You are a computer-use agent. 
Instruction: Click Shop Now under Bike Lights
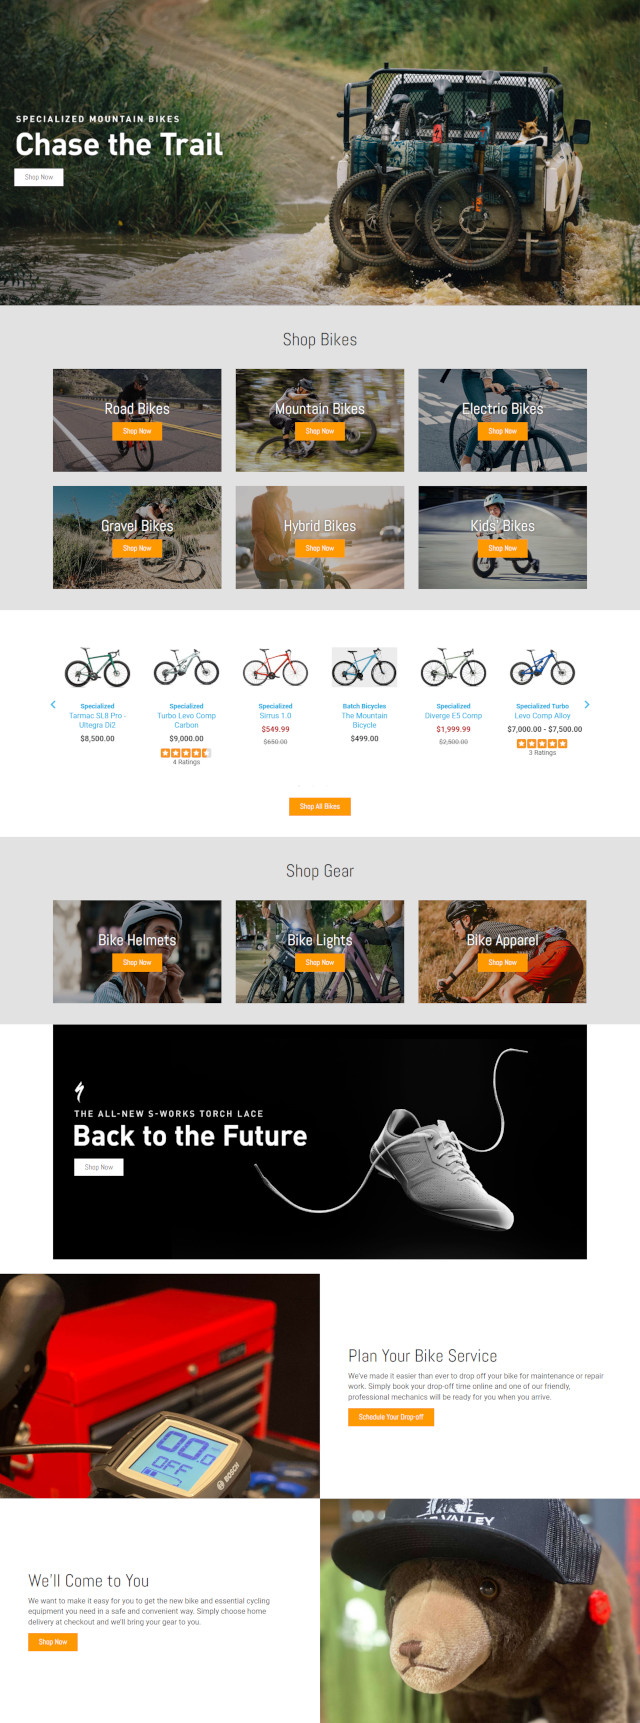pyautogui.click(x=320, y=962)
